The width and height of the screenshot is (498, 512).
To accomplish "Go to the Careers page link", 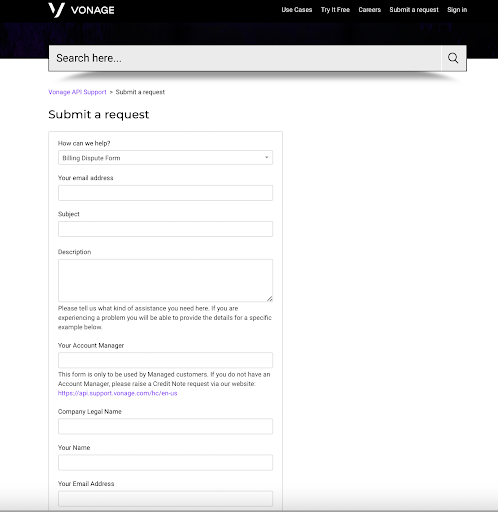I will (x=370, y=10).
